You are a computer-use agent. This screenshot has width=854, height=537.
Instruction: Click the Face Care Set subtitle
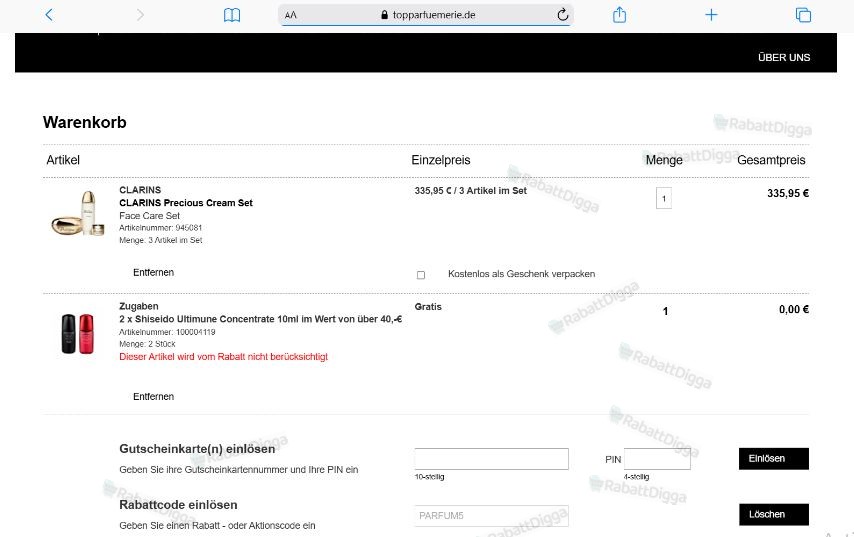149,216
